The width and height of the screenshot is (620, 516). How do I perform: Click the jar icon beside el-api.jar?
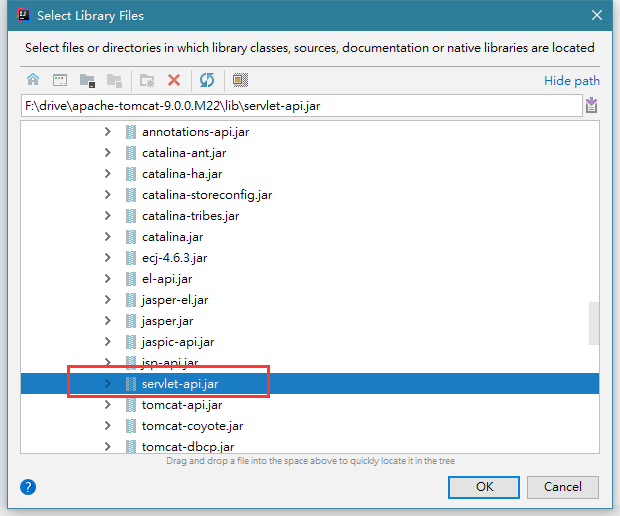point(131,278)
